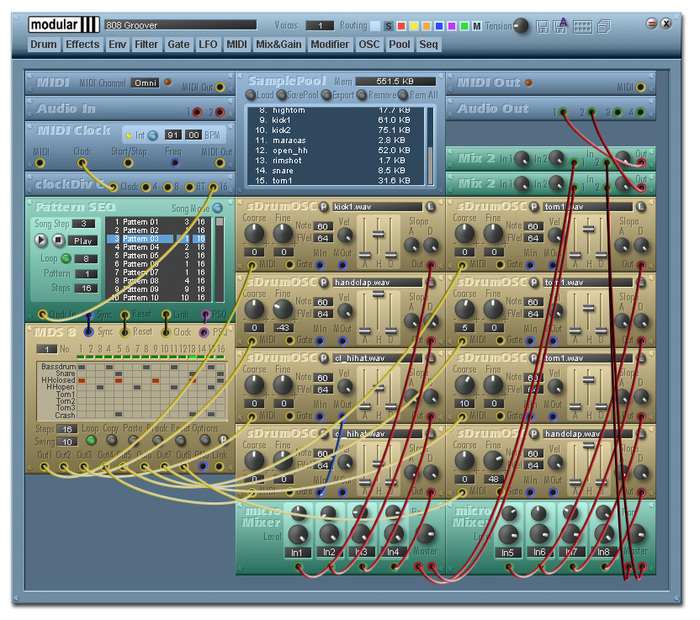Toggle the S routing button
This screenshot has width=700, height=620.
click(x=388, y=26)
